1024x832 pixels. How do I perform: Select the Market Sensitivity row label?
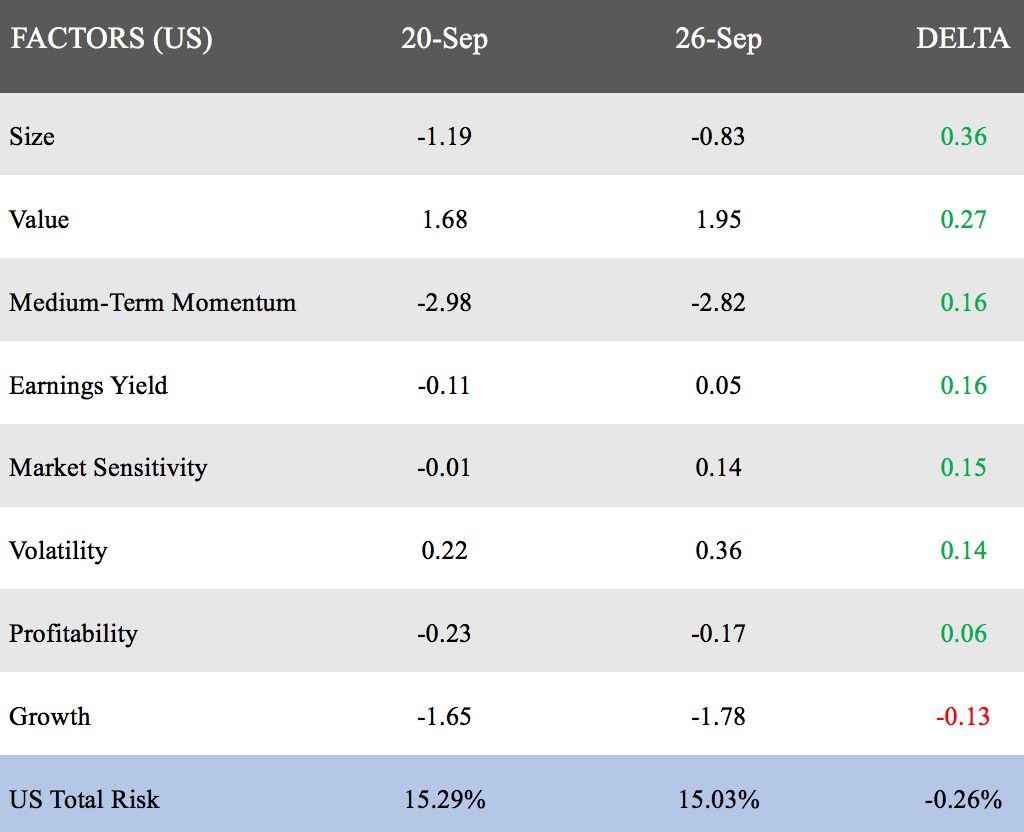point(108,467)
